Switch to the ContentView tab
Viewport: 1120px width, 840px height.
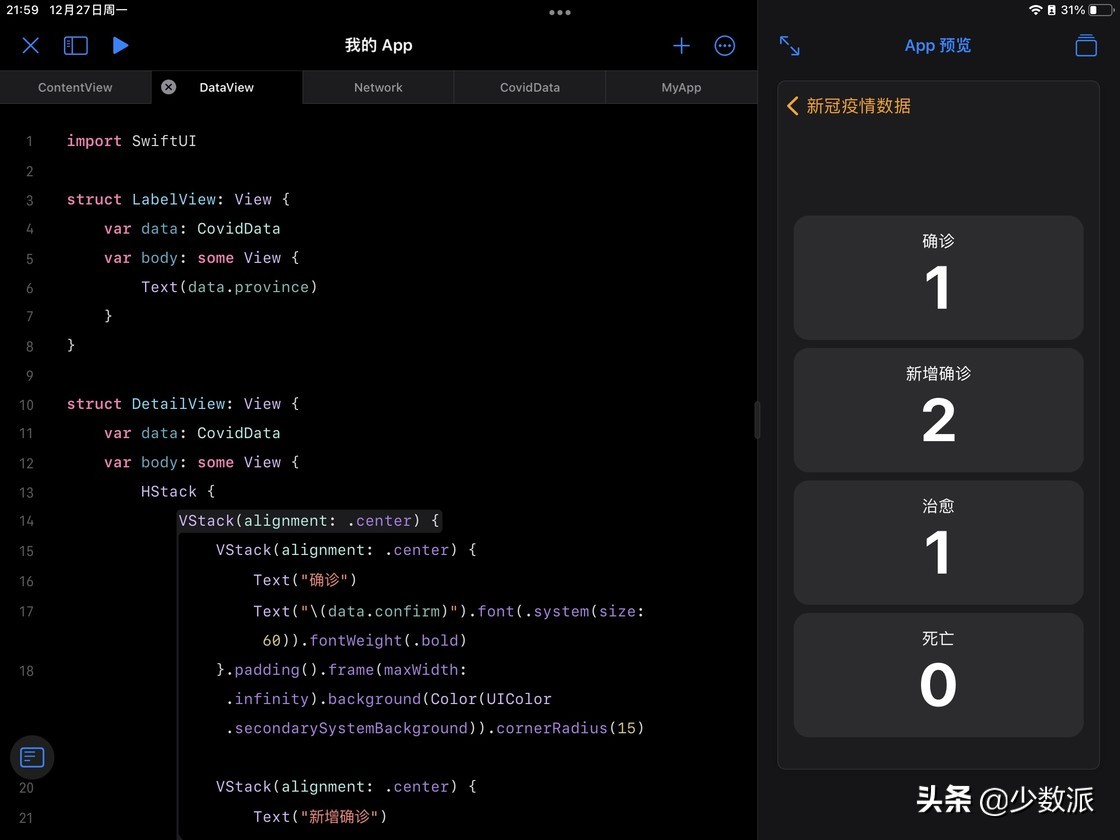point(75,87)
